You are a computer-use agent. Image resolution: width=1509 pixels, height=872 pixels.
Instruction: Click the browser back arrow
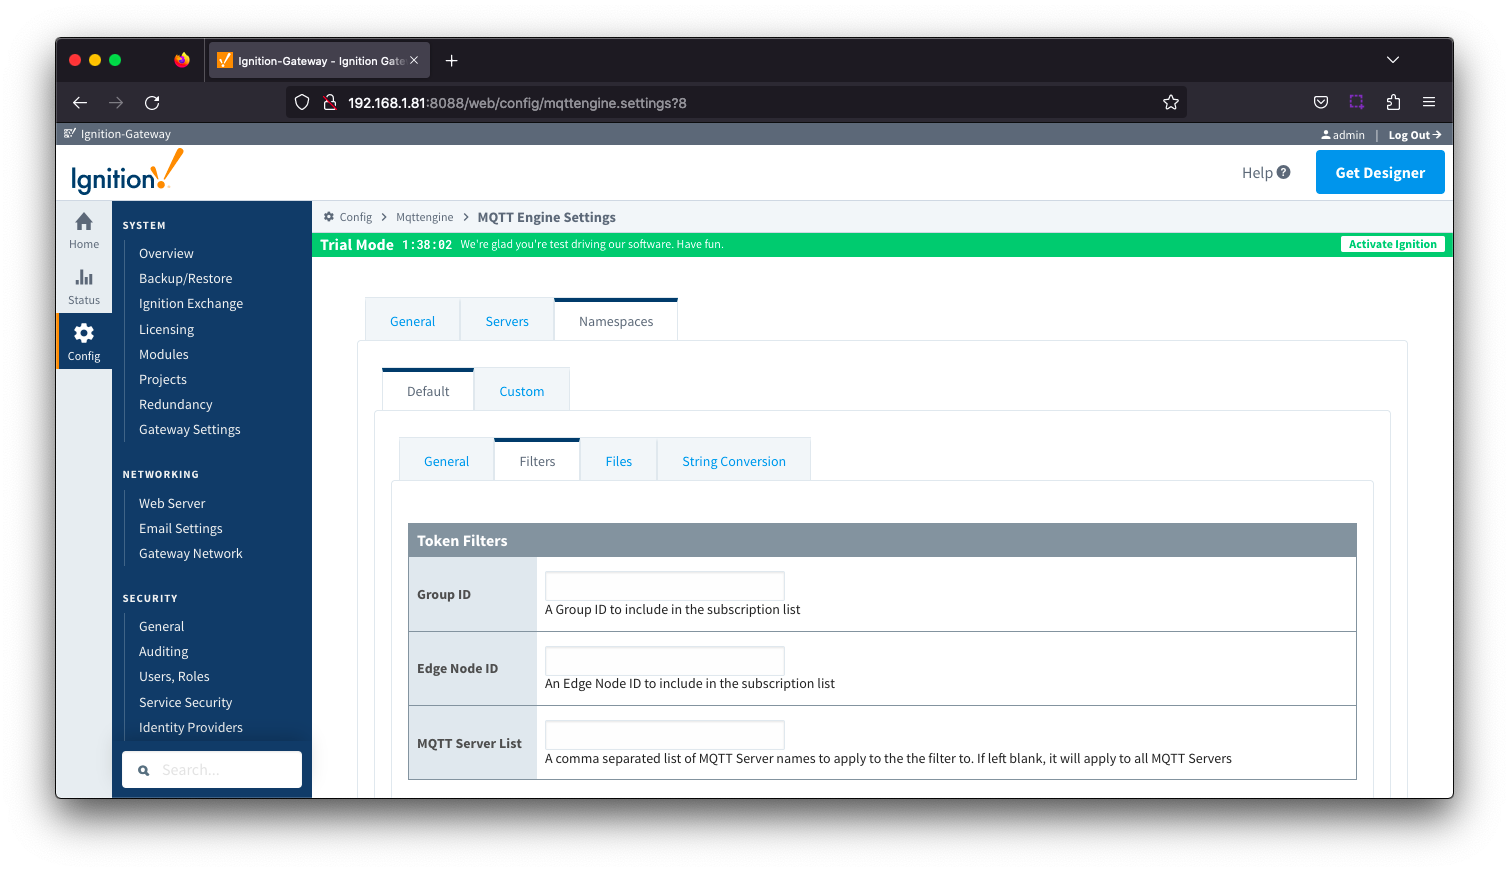[80, 102]
